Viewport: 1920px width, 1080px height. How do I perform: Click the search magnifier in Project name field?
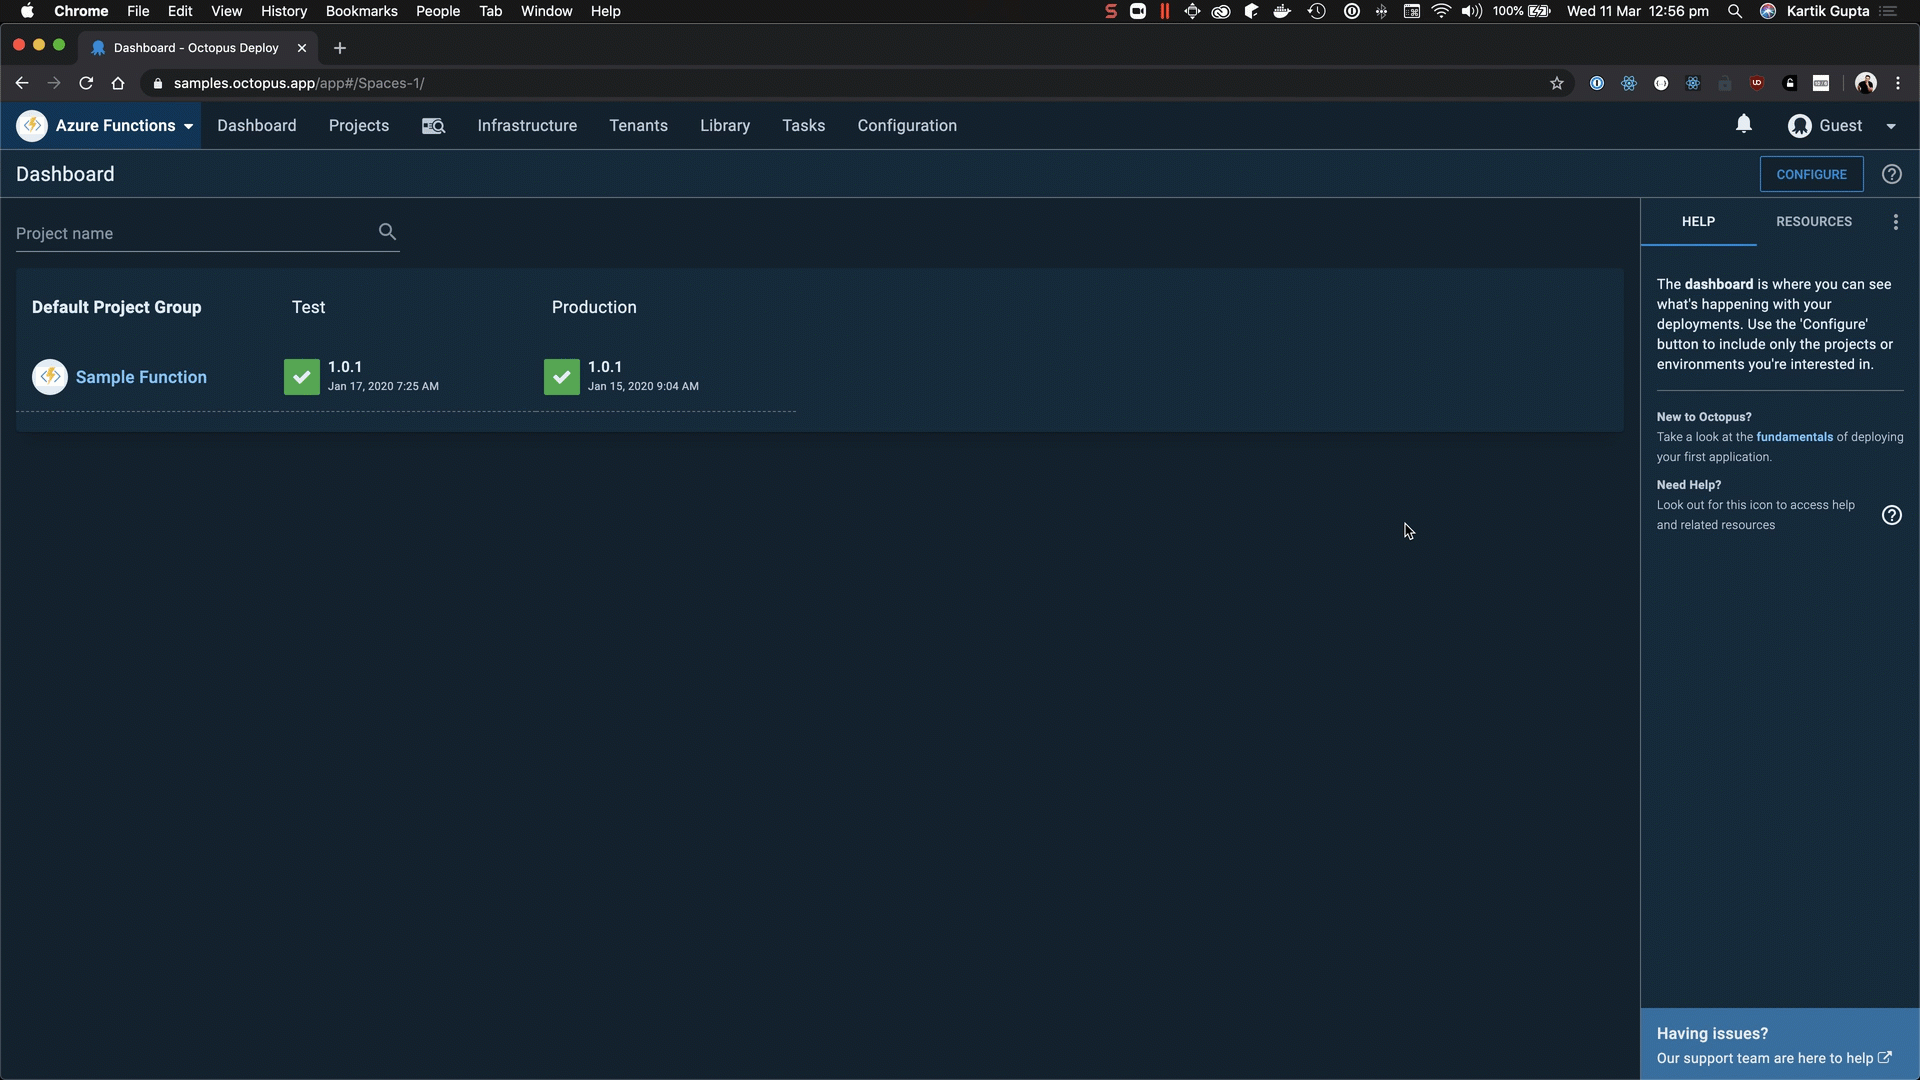[x=388, y=232]
